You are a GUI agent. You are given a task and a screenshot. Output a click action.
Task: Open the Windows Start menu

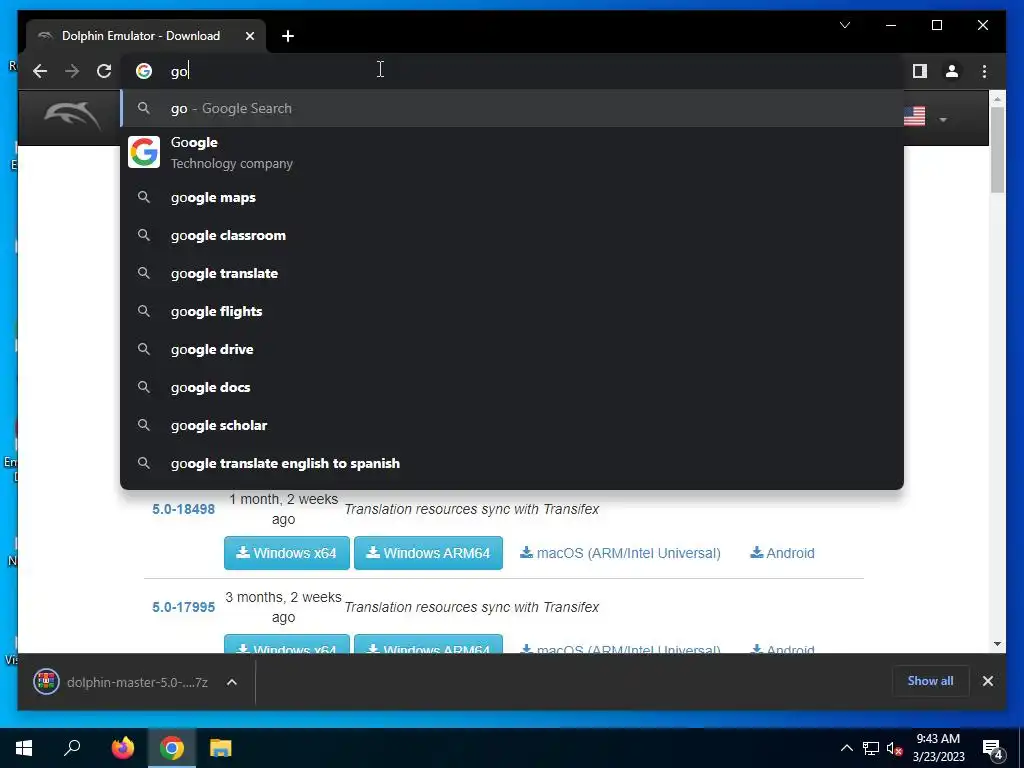coord(24,748)
